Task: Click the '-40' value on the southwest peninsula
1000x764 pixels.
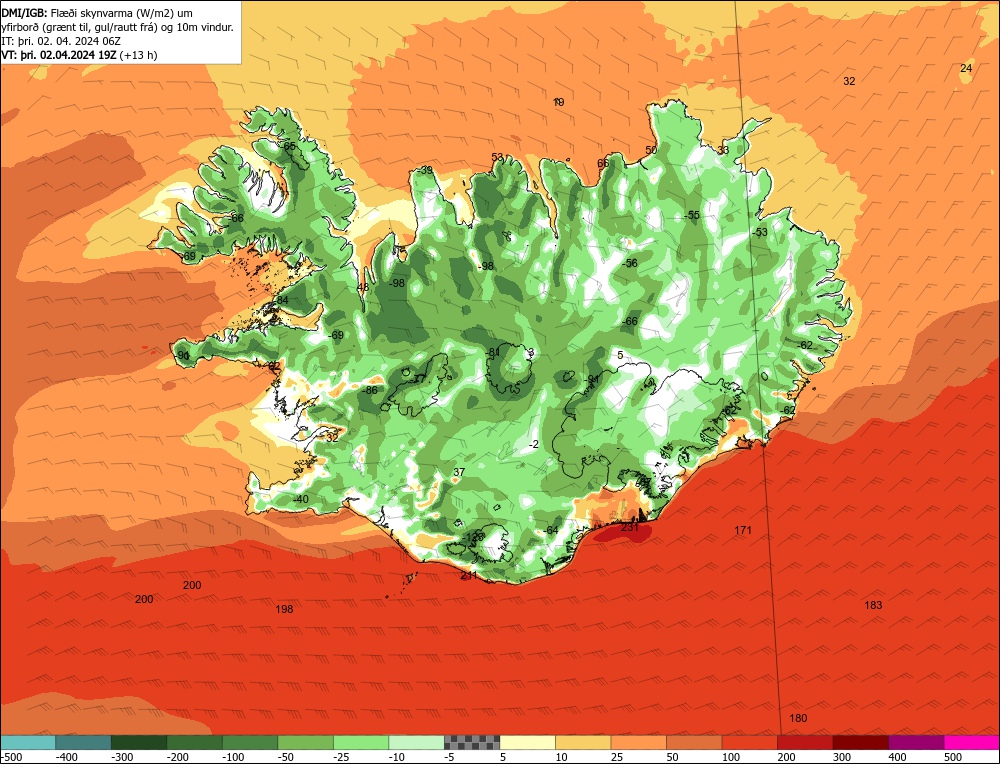Action: coord(300,499)
